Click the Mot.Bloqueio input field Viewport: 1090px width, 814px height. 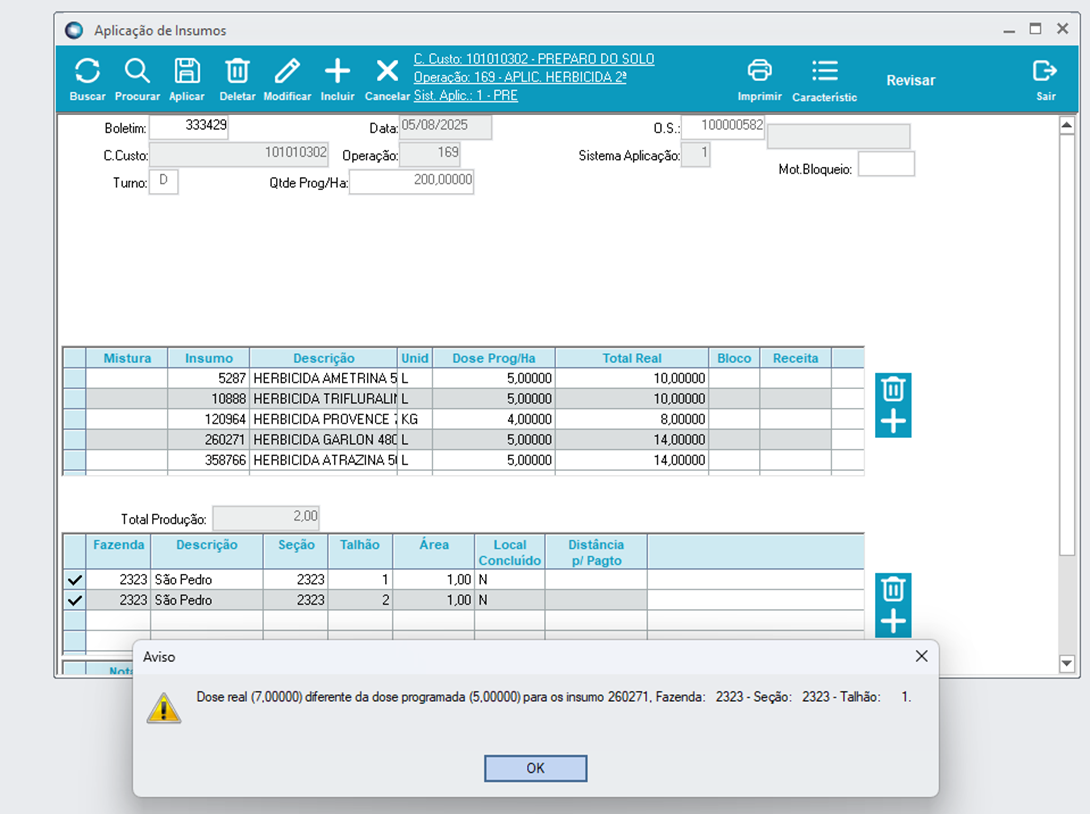click(886, 164)
